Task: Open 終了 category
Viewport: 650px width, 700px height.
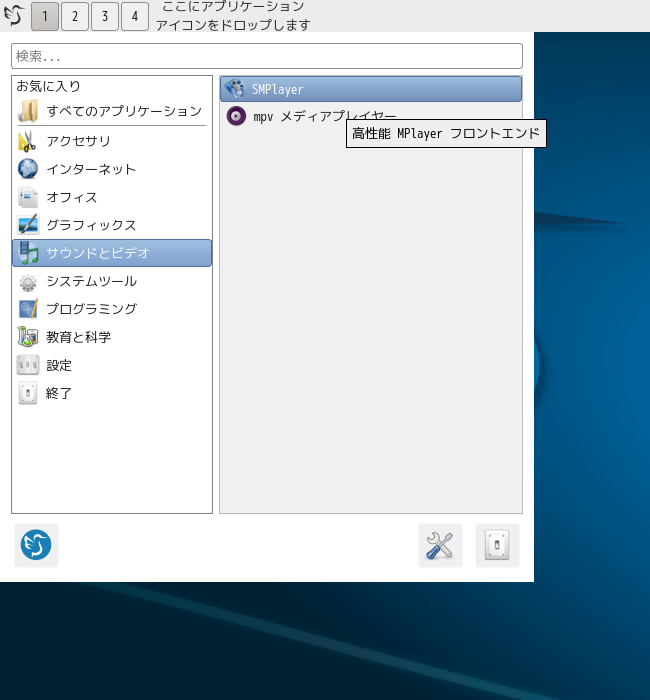Action: pyautogui.click(x=112, y=393)
